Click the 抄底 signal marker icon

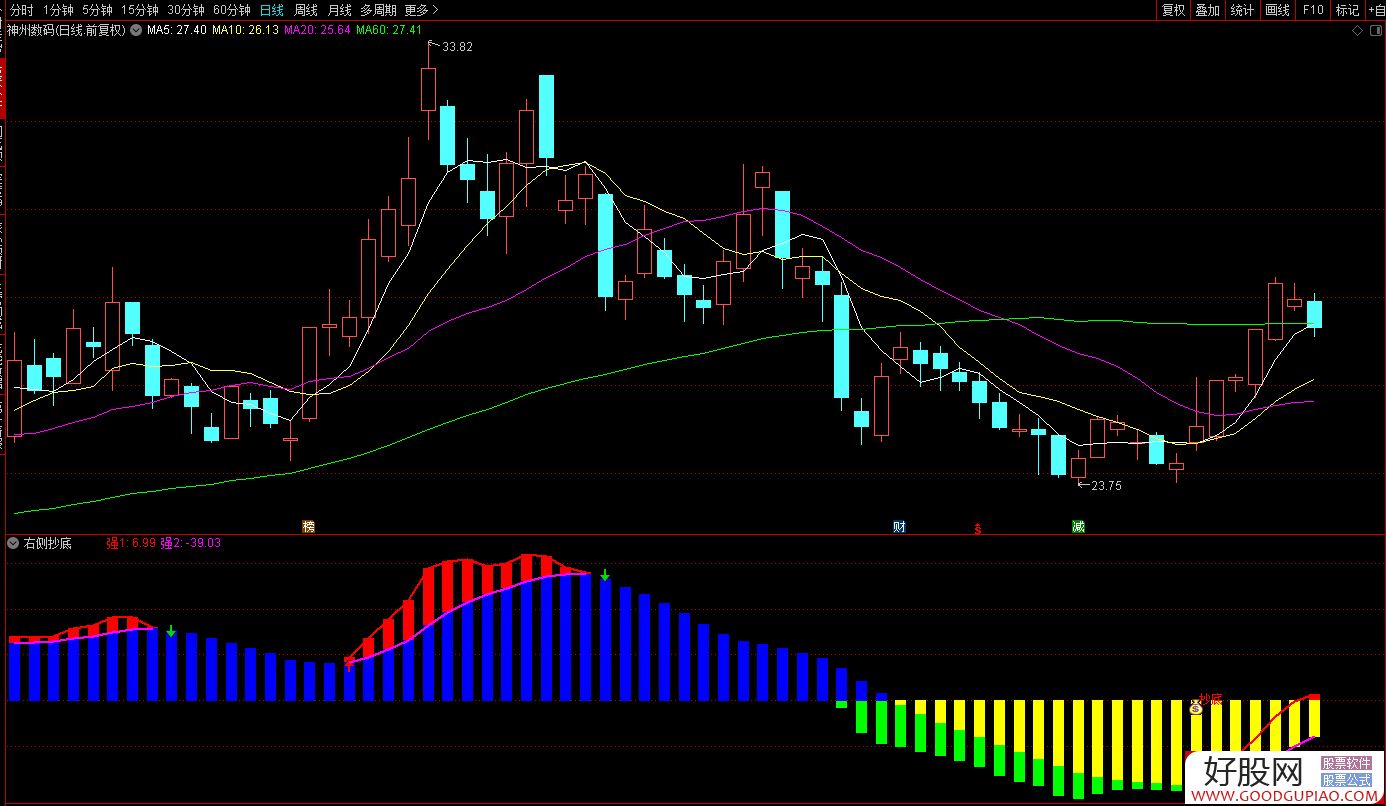tap(1196, 707)
